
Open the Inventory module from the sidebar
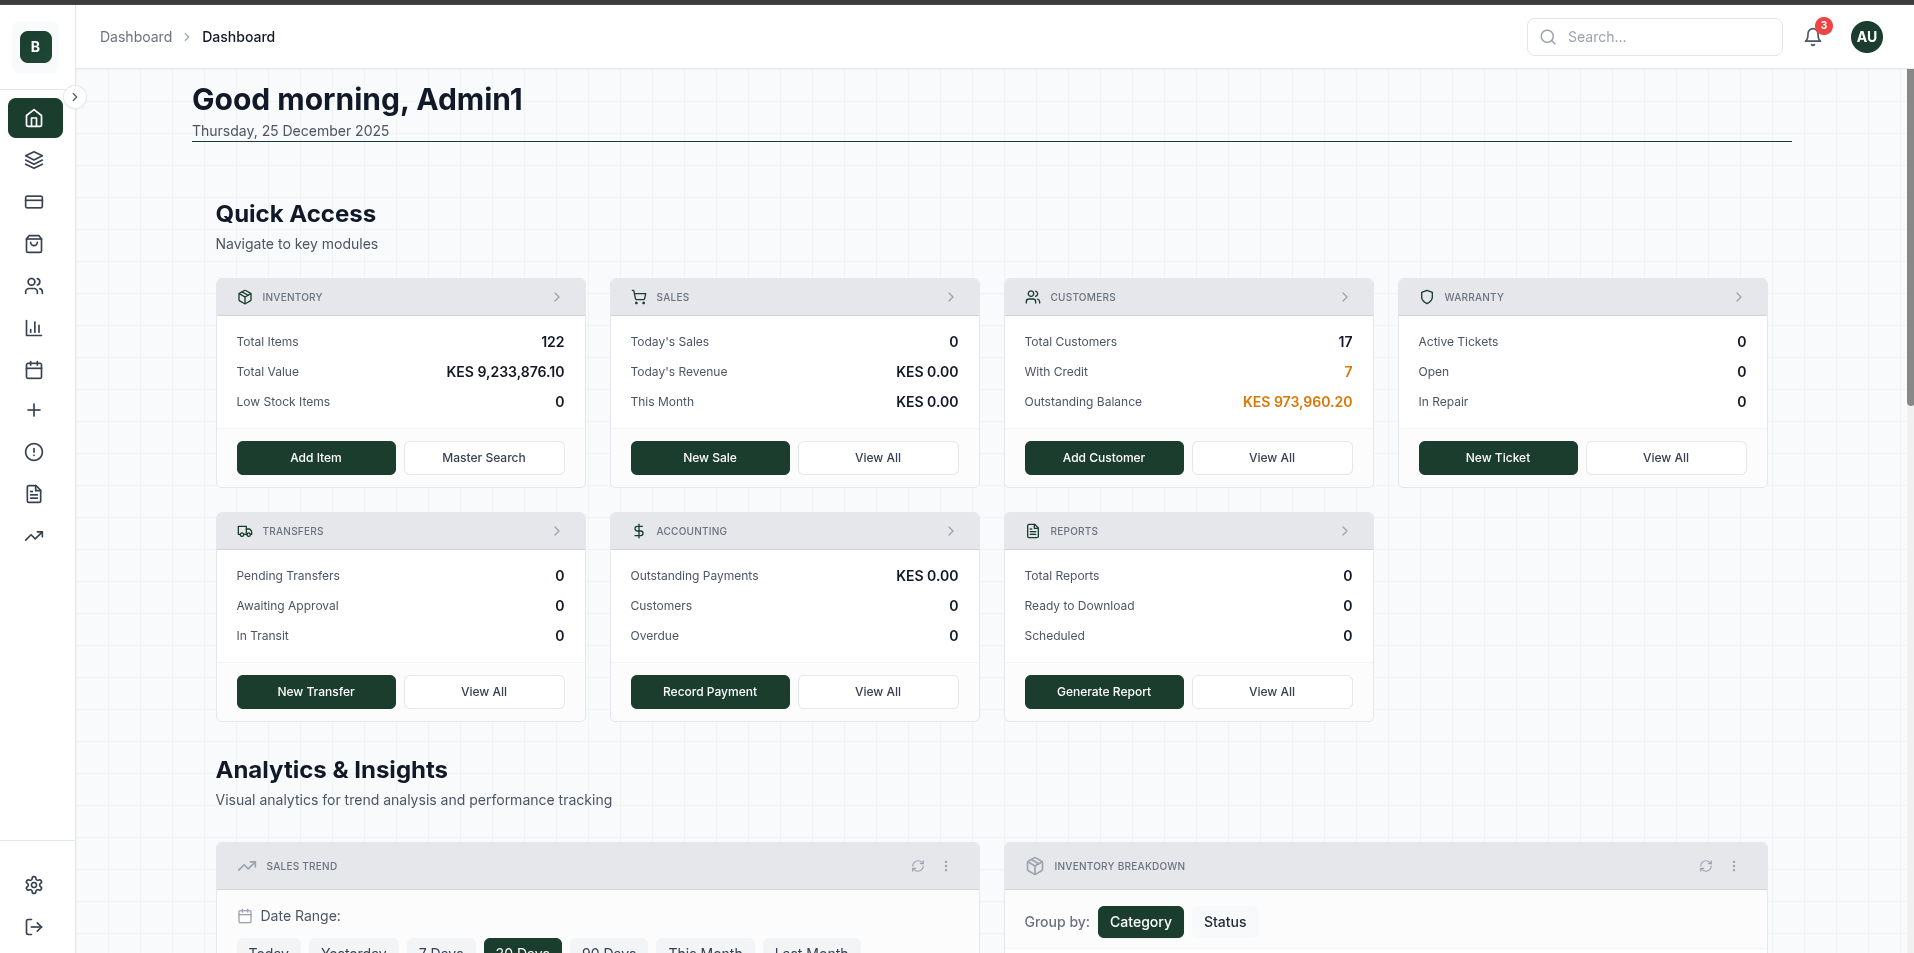(x=34, y=160)
